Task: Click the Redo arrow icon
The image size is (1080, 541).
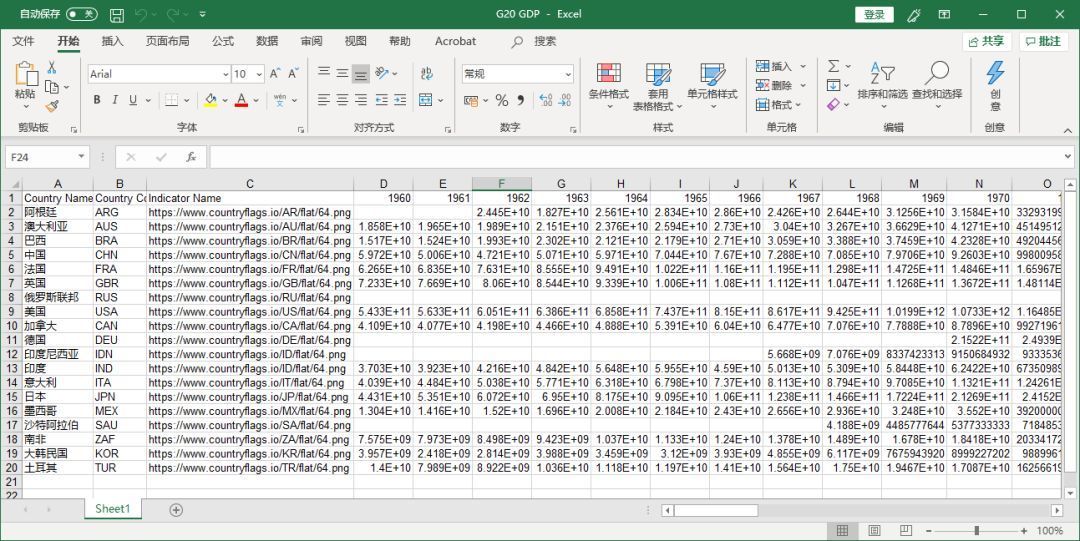Action: (x=172, y=14)
